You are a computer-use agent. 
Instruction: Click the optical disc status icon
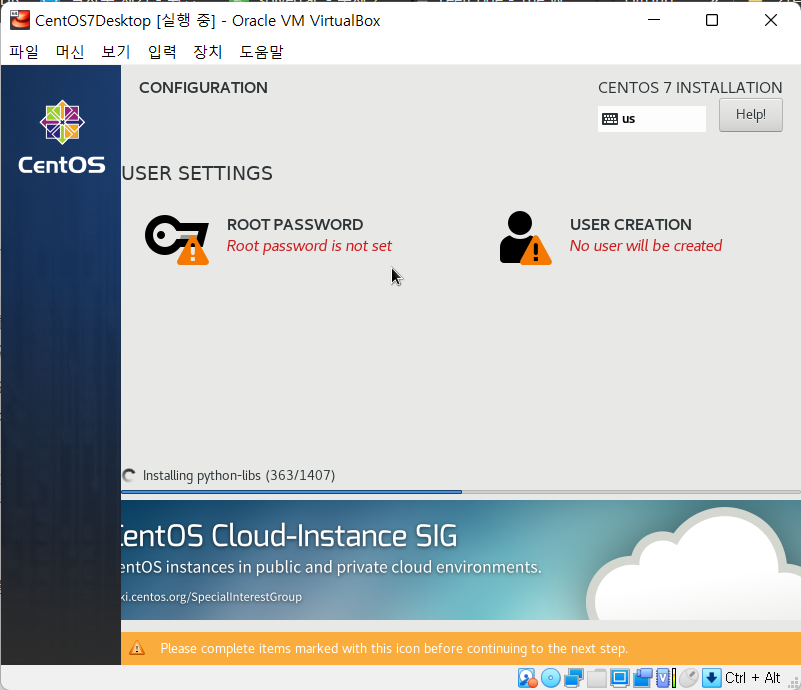(550, 678)
